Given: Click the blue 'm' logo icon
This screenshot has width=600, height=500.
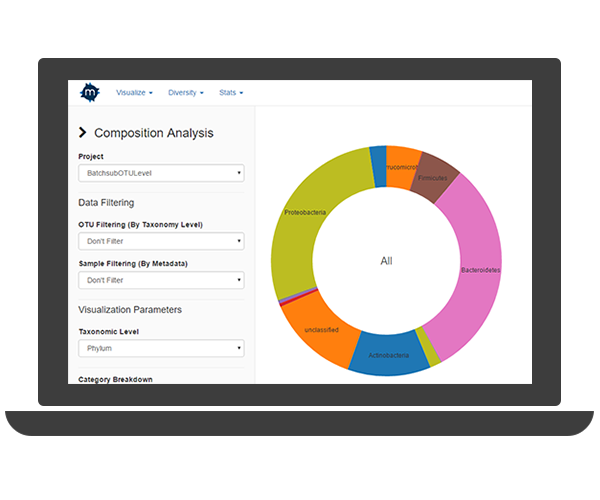Looking at the screenshot, I should [90, 92].
